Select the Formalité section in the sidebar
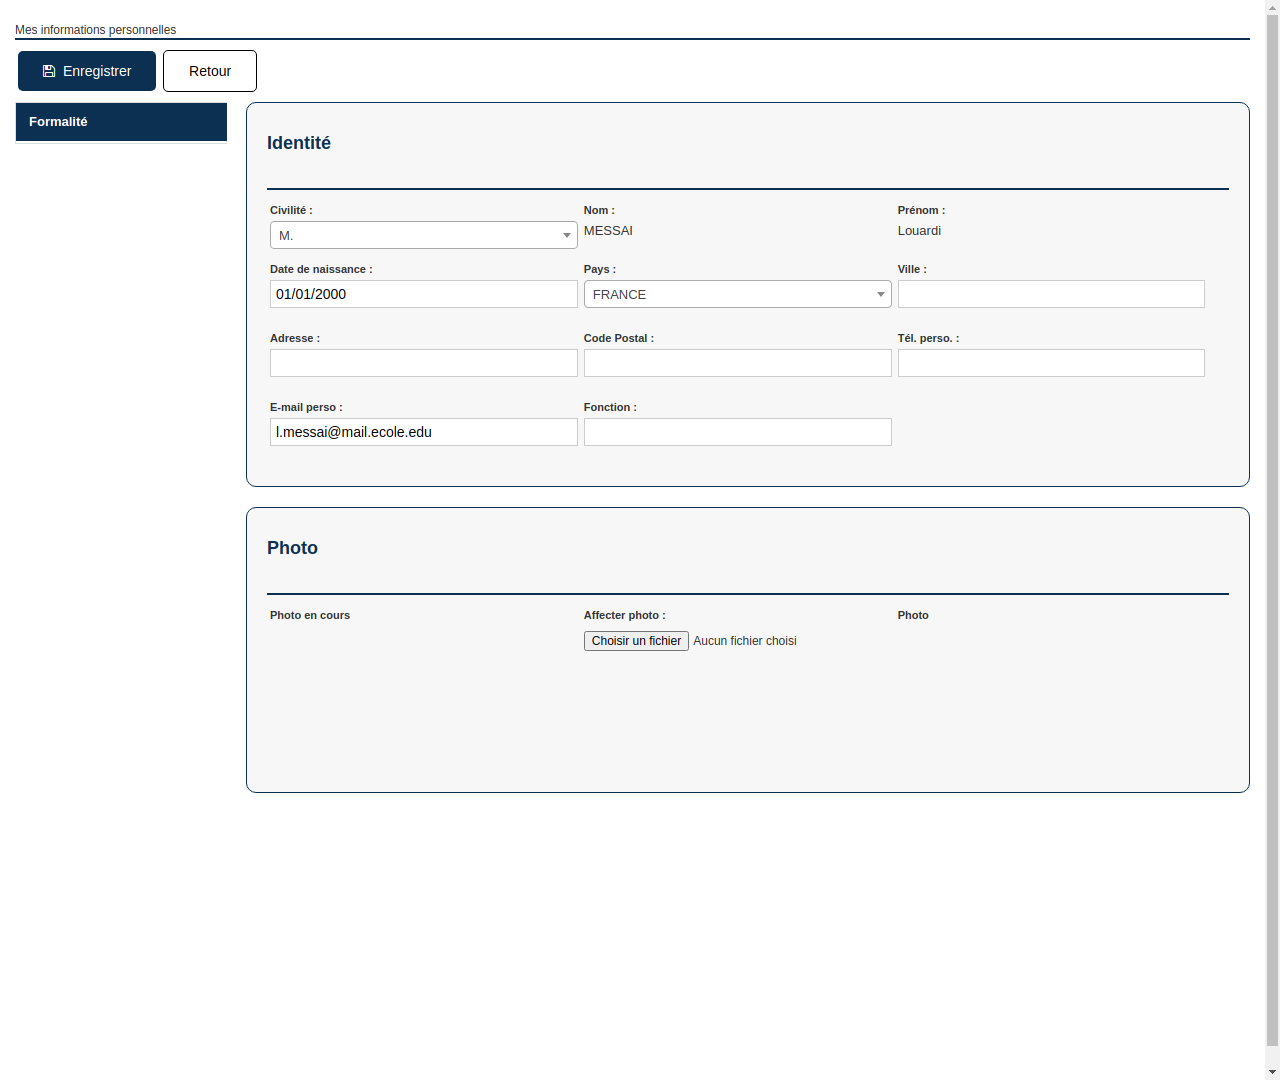The width and height of the screenshot is (1280, 1080). tap(120, 121)
